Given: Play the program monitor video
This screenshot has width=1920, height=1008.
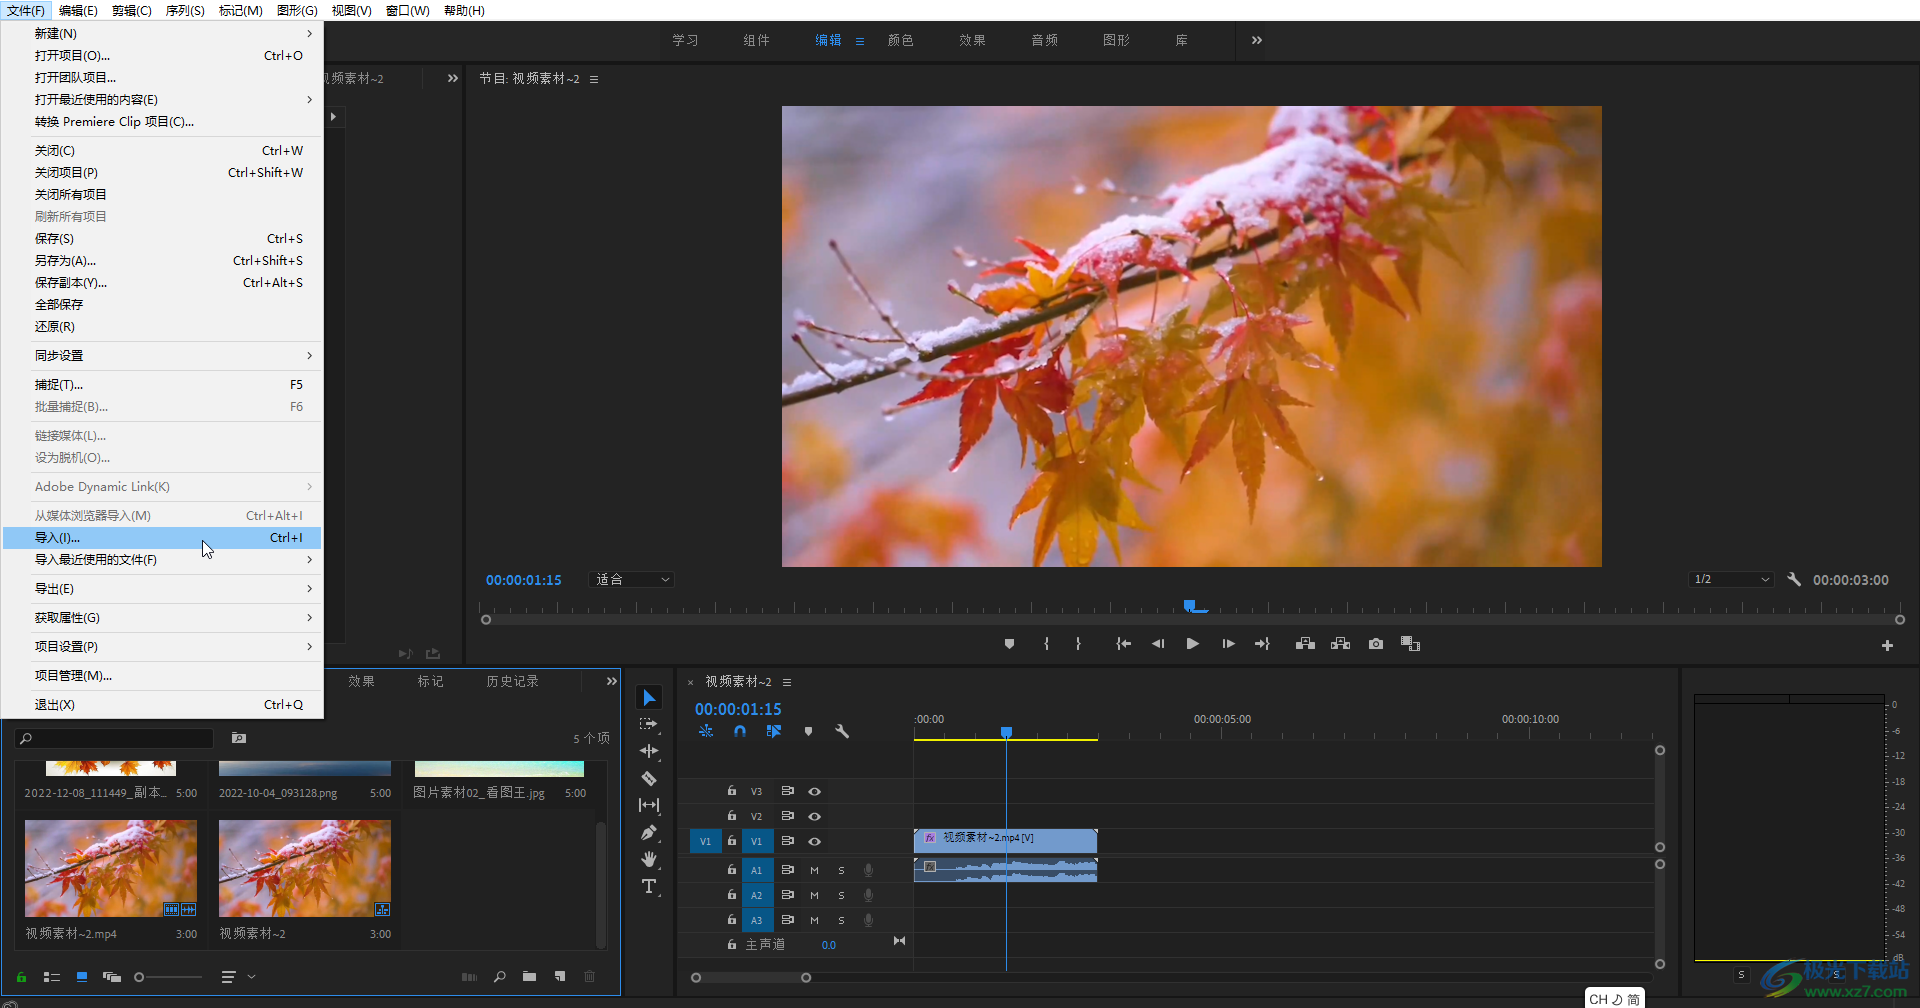Looking at the screenshot, I should click(1192, 644).
